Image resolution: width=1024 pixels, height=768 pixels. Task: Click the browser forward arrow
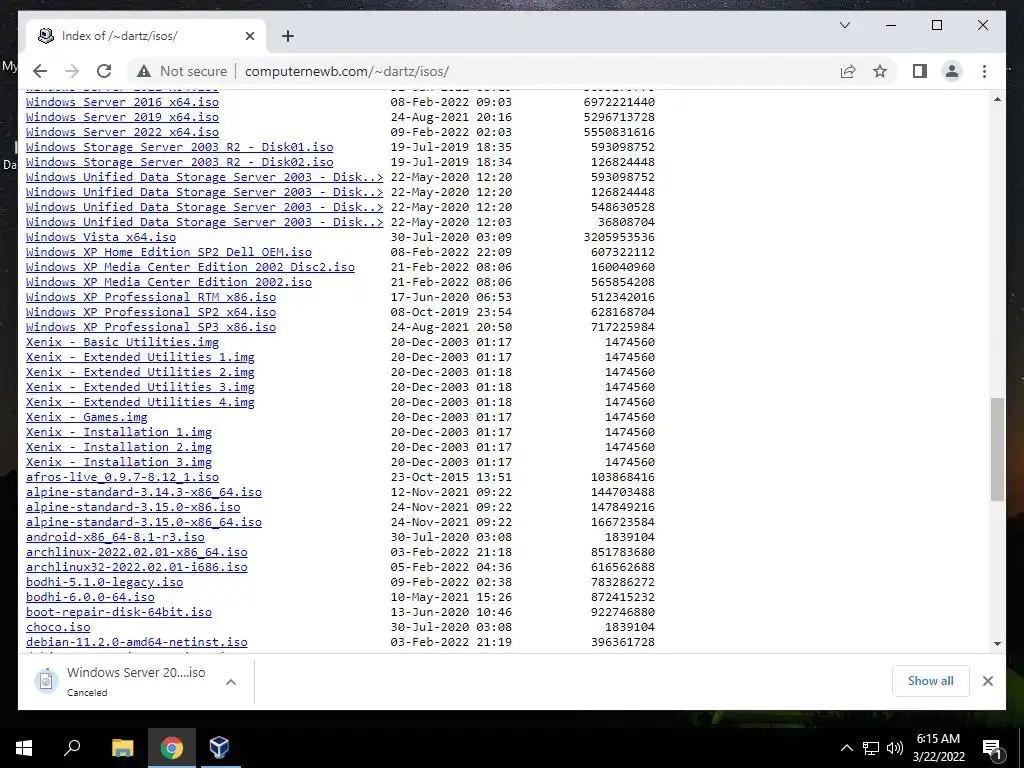[72, 71]
